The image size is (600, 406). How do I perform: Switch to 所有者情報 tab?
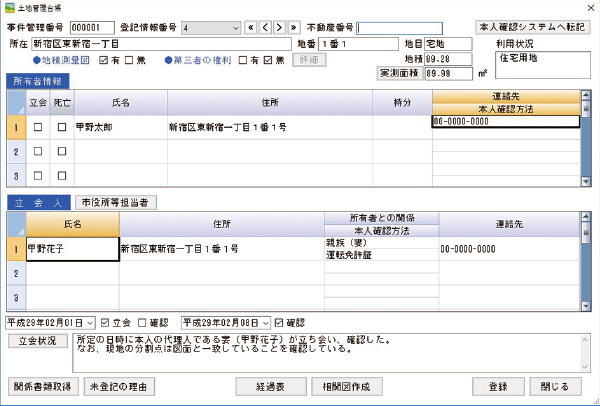pos(39,80)
